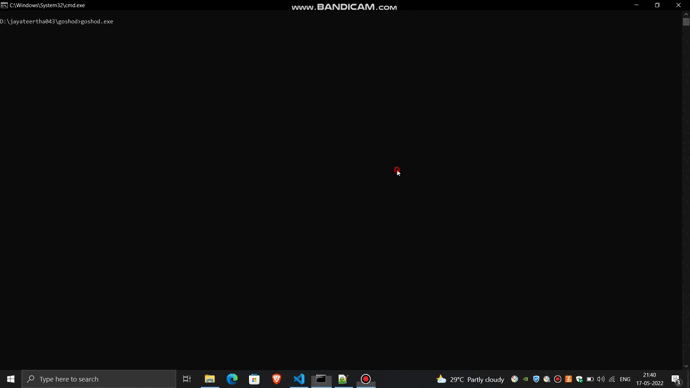This screenshot has height=388, width=690.
Task: Open network connections tray icon
Action: (612, 379)
